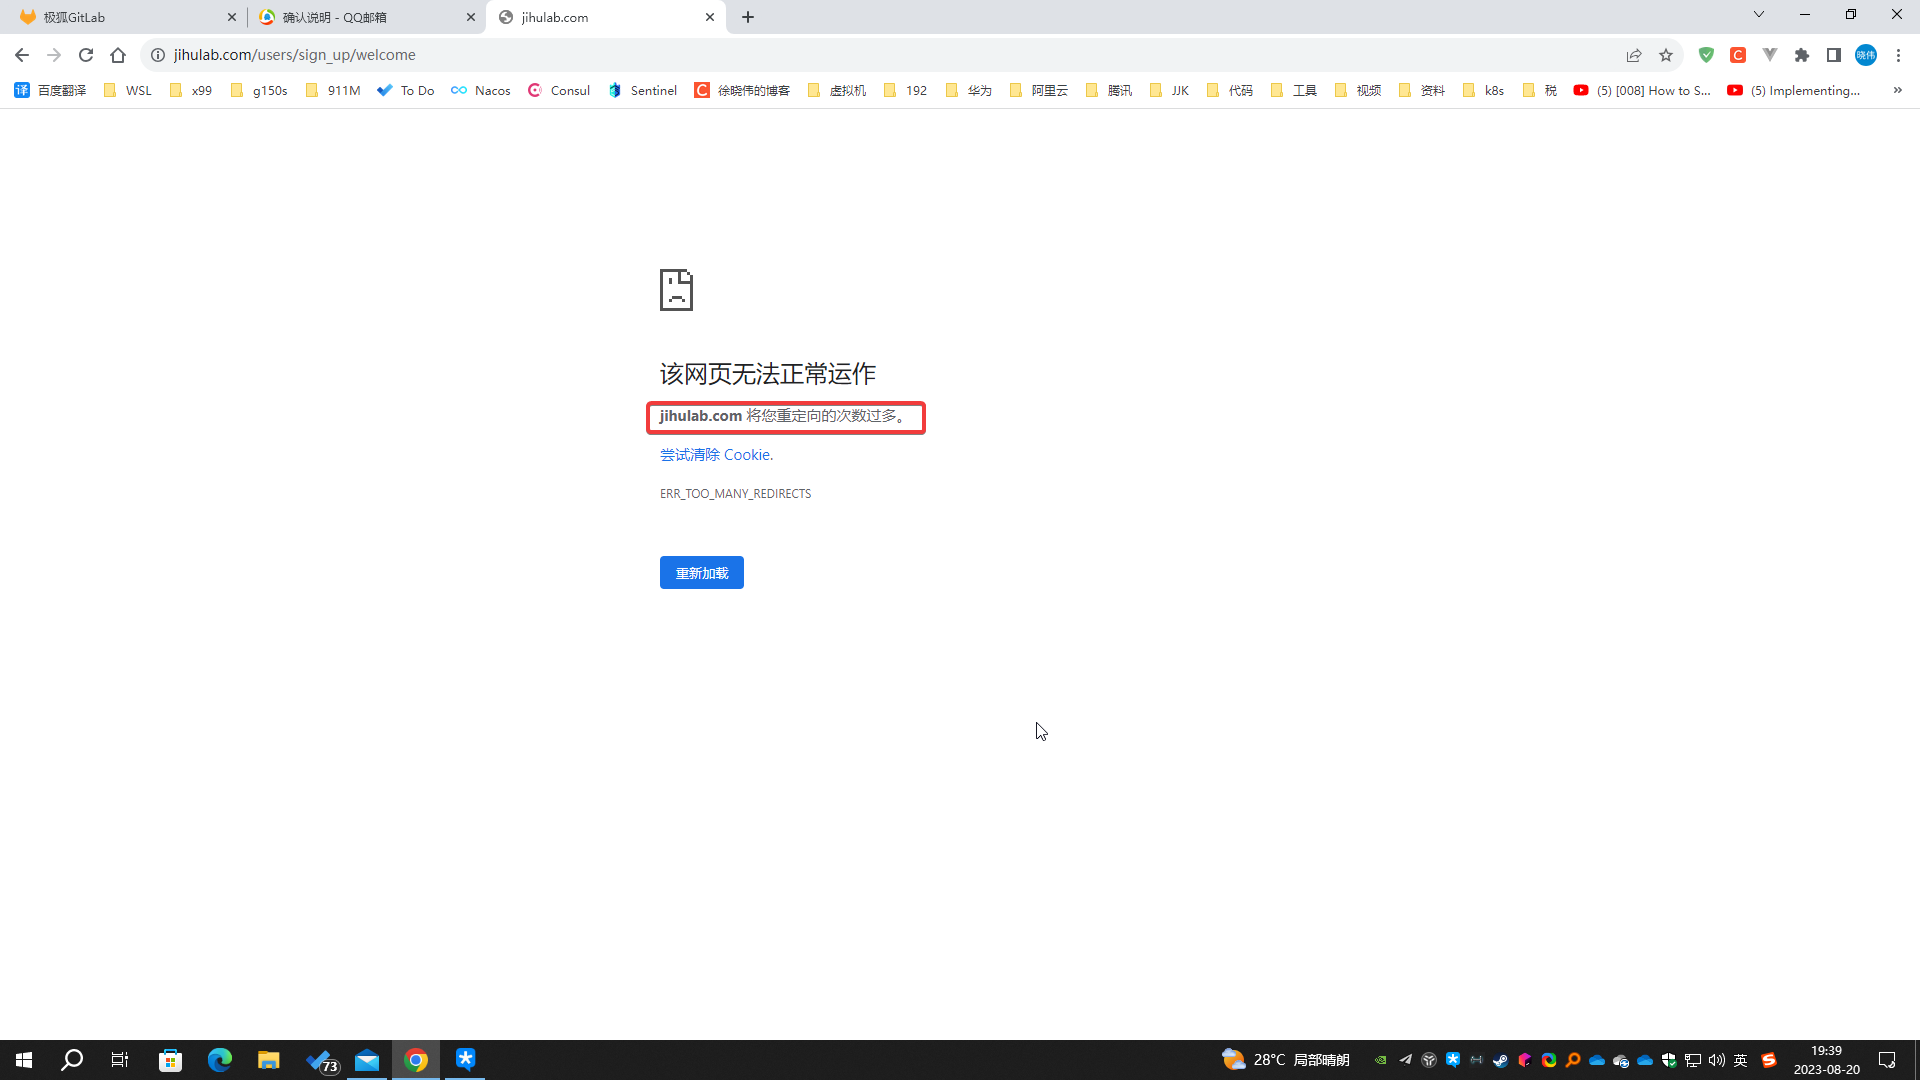Close the jihulab.com tab
This screenshot has height=1080, width=1920.
click(x=710, y=17)
